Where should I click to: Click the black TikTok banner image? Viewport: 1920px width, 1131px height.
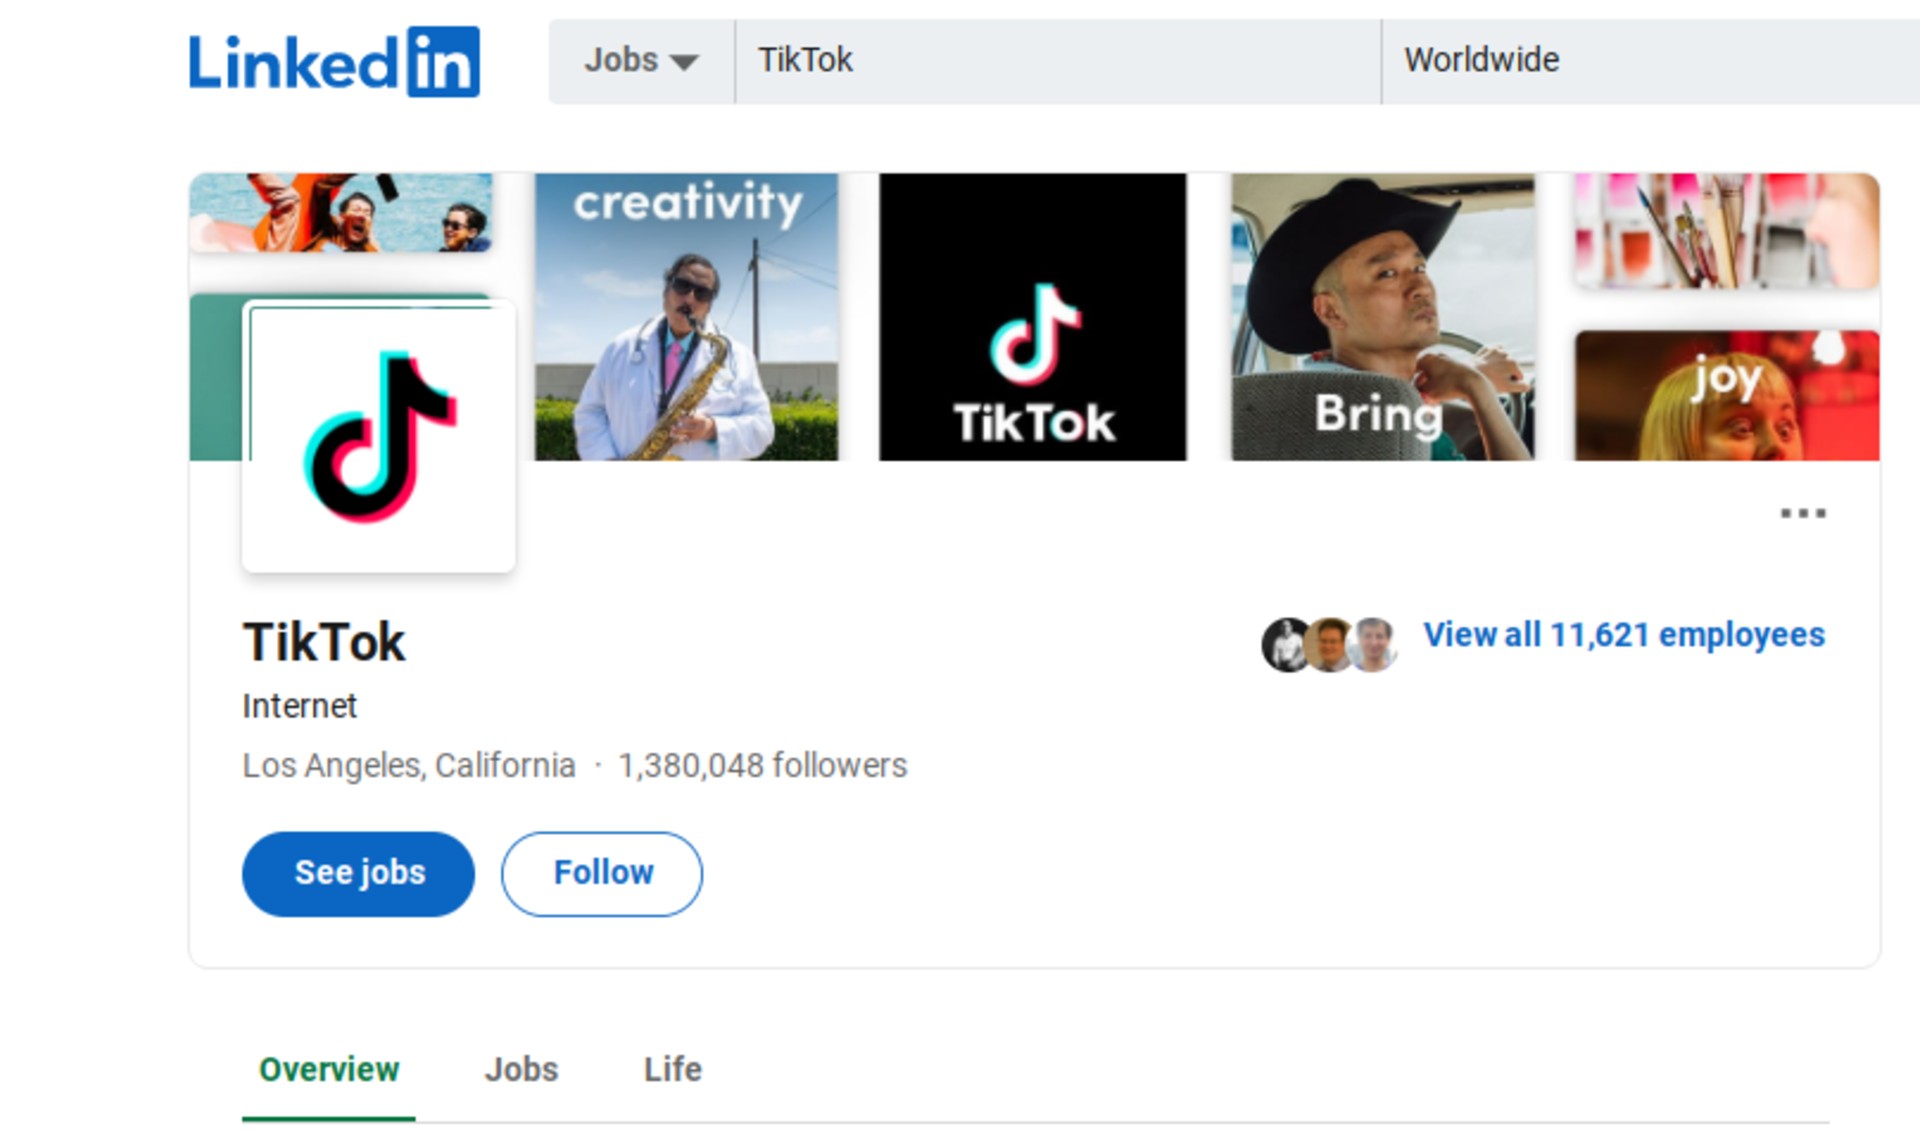point(1032,317)
